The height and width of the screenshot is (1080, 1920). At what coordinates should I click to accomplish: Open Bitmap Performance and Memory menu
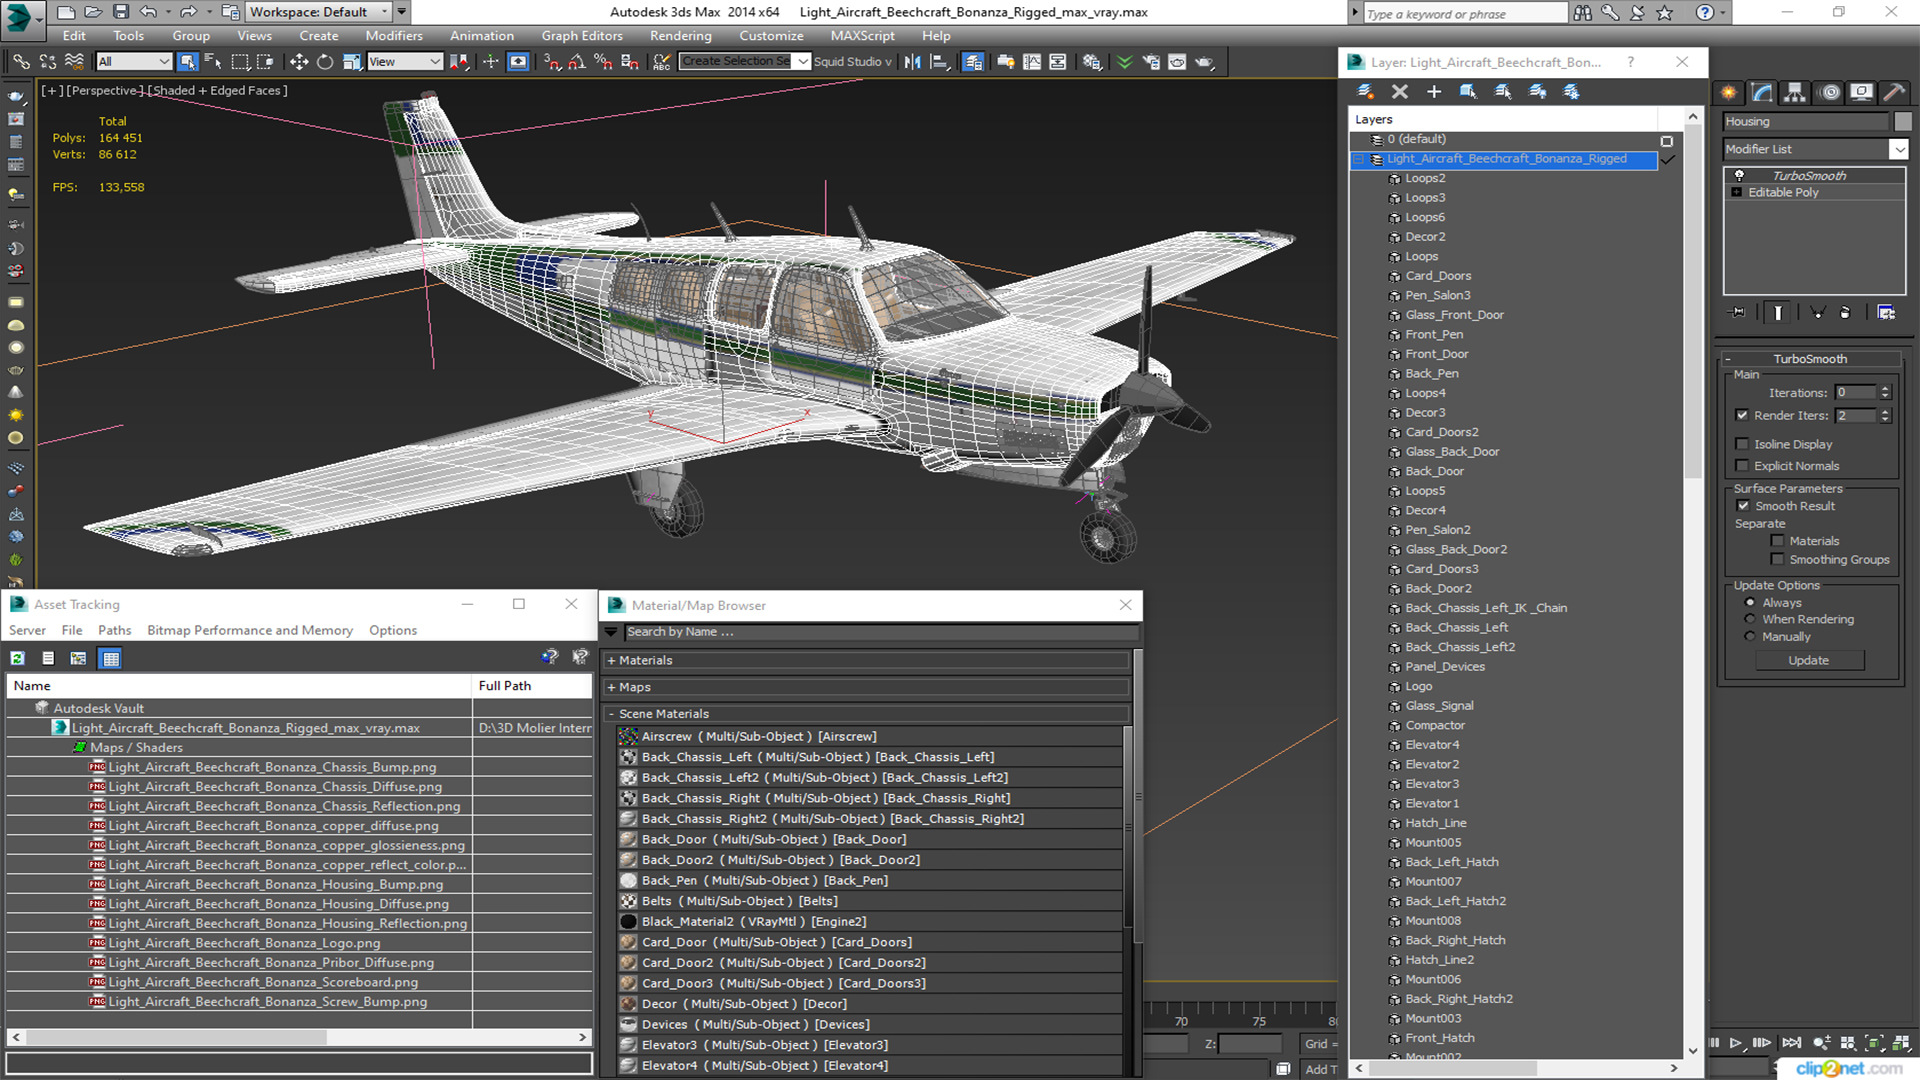(x=250, y=630)
